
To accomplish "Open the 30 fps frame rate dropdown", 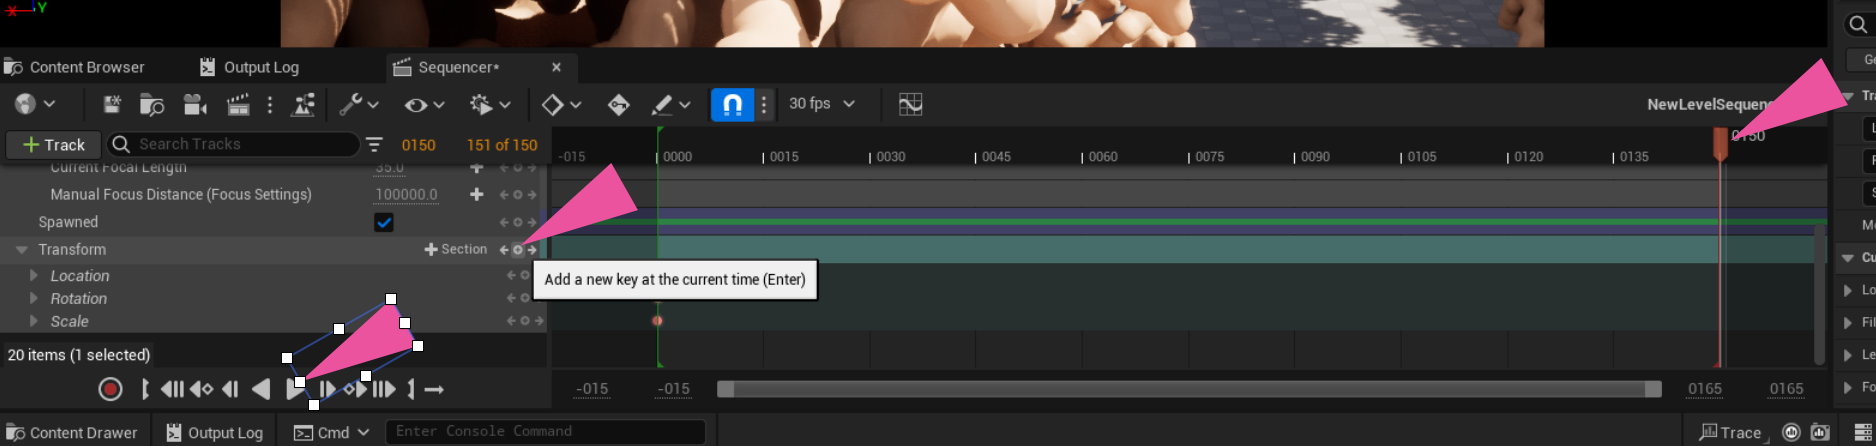I will coord(822,104).
